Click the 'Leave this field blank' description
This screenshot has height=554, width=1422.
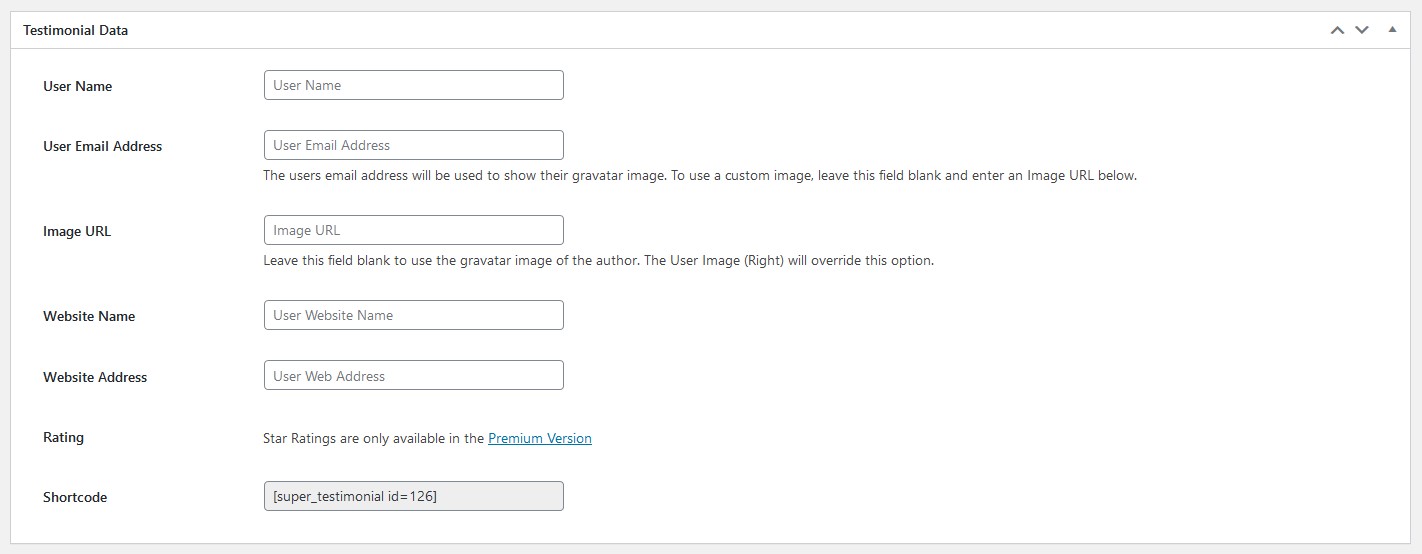tap(598, 260)
